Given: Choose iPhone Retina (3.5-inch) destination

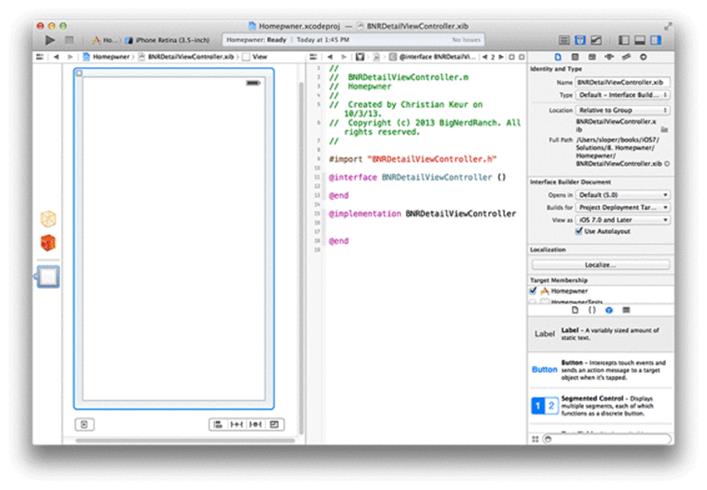Looking at the screenshot, I should (168, 40).
